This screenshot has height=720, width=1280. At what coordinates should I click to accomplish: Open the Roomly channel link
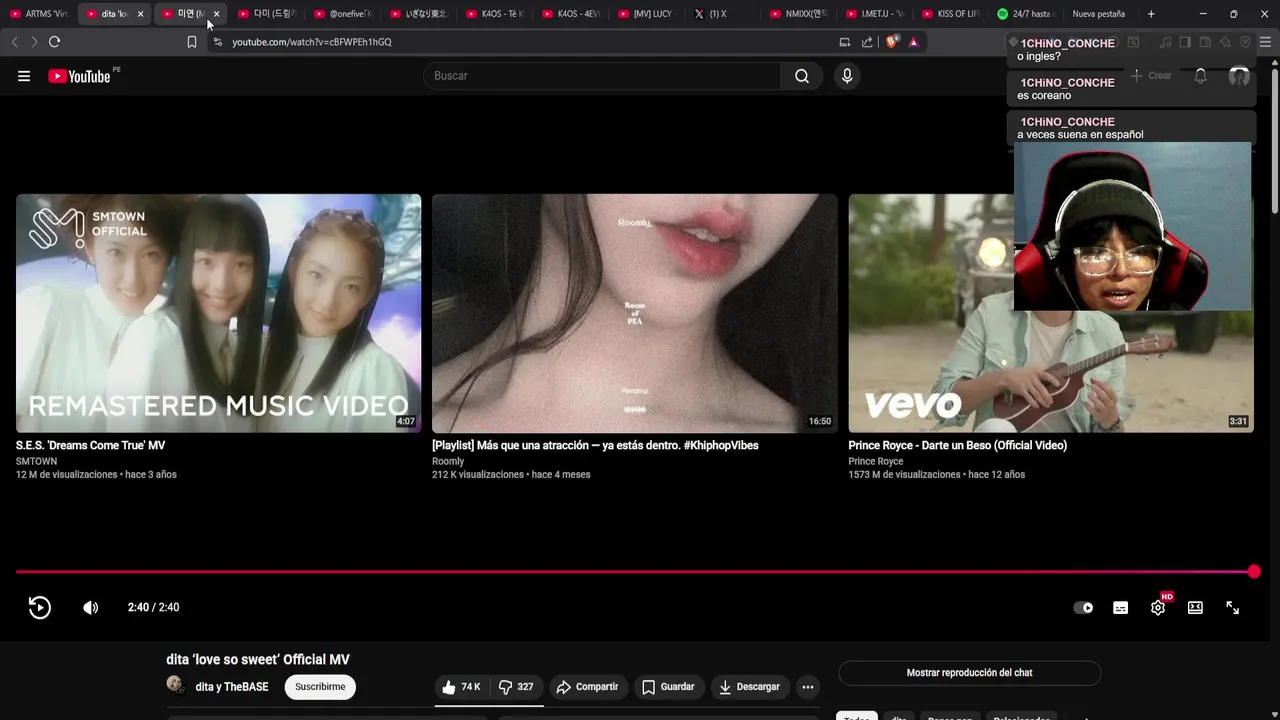448,461
